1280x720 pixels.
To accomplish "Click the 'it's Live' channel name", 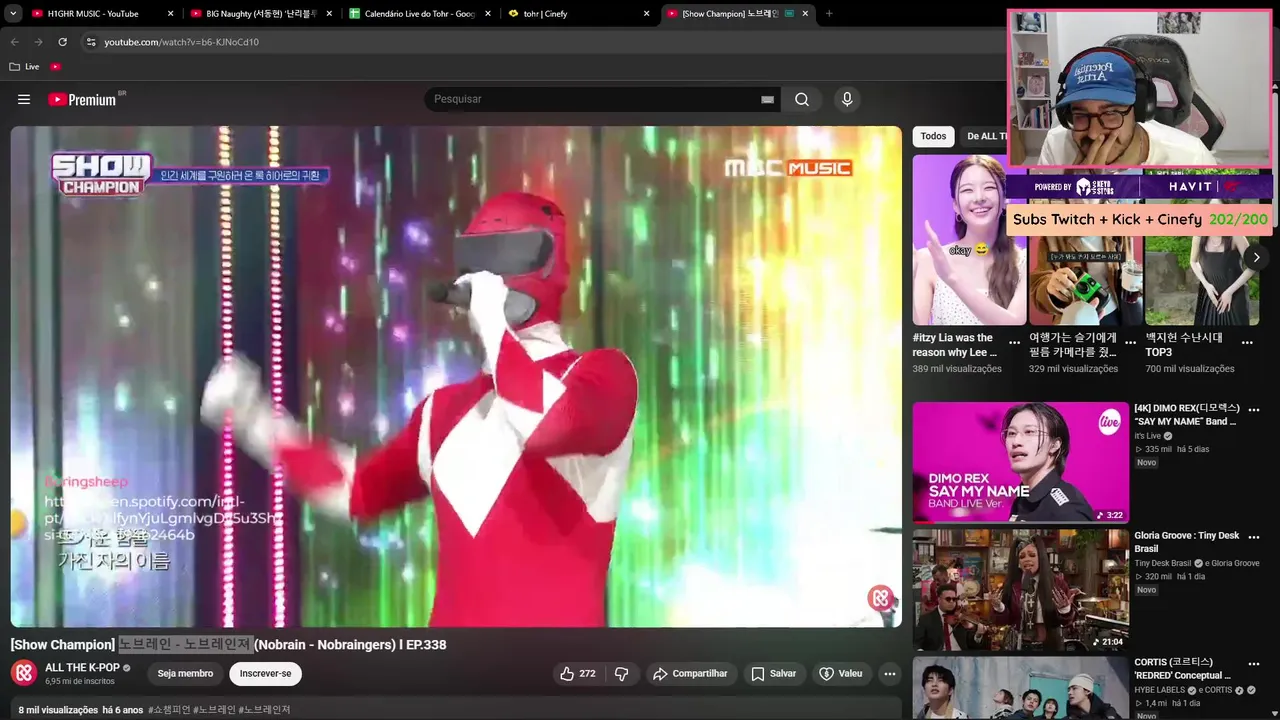I will click(1146, 436).
